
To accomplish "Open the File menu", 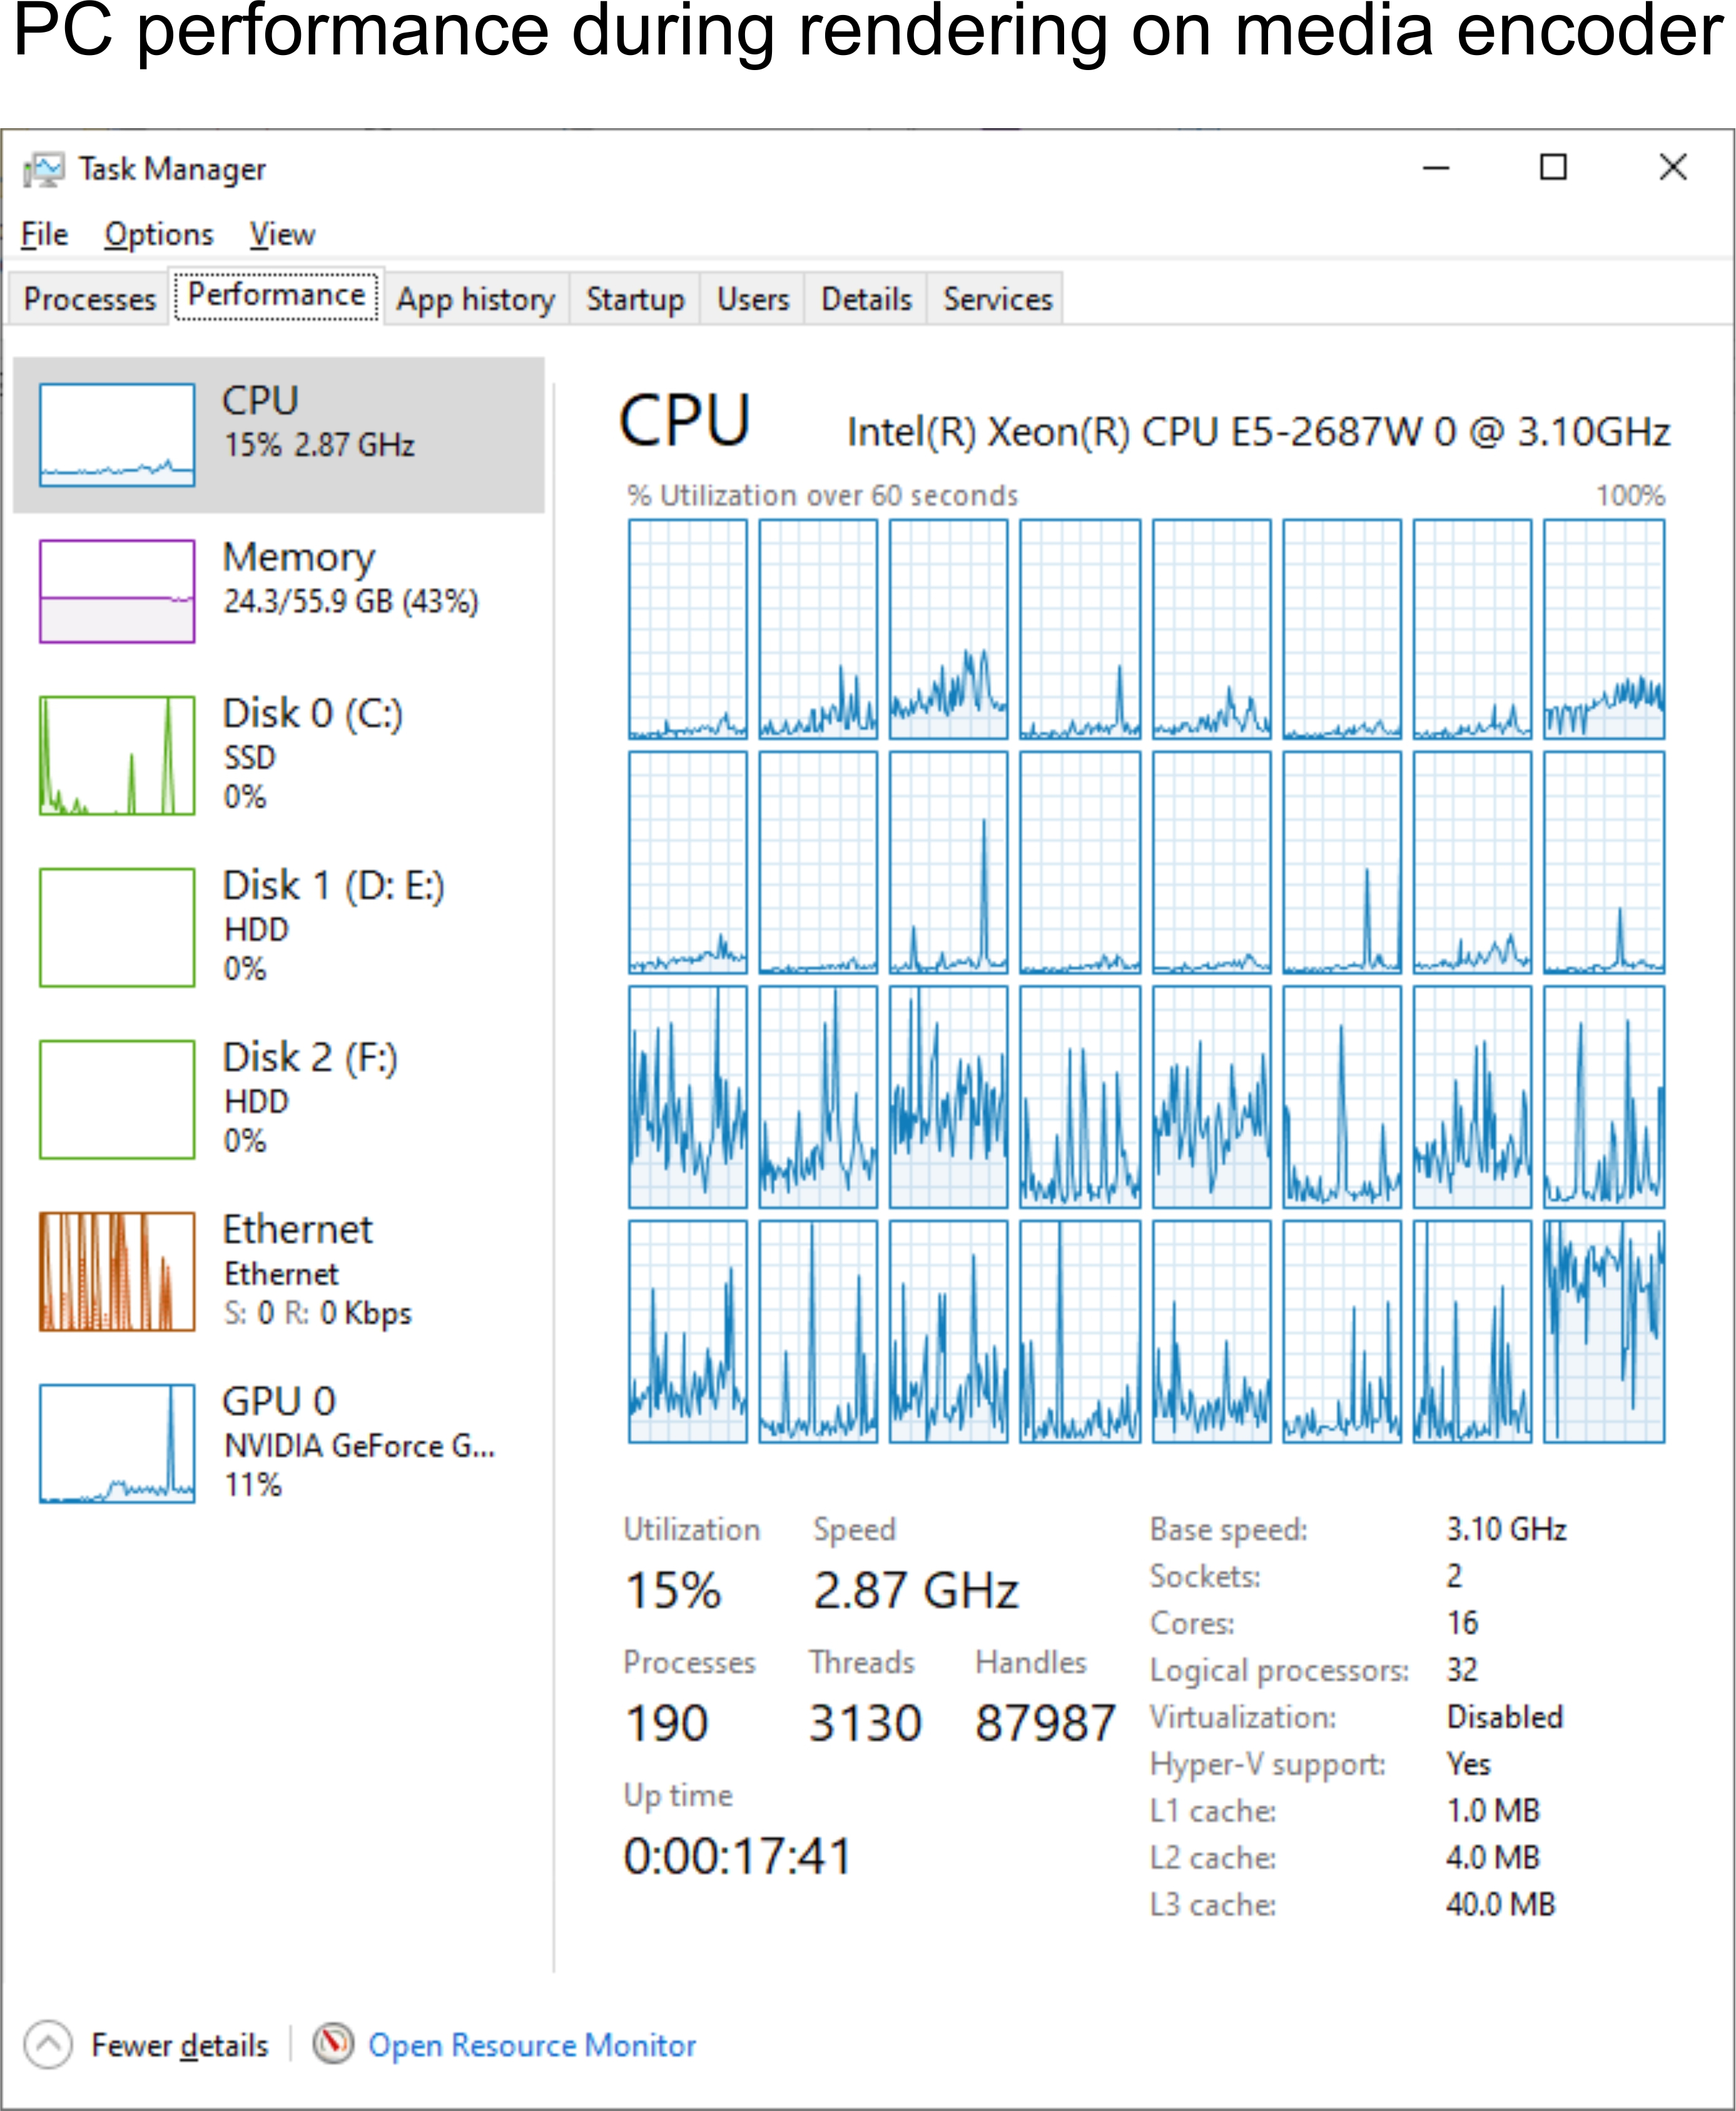I will (x=44, y=234).
